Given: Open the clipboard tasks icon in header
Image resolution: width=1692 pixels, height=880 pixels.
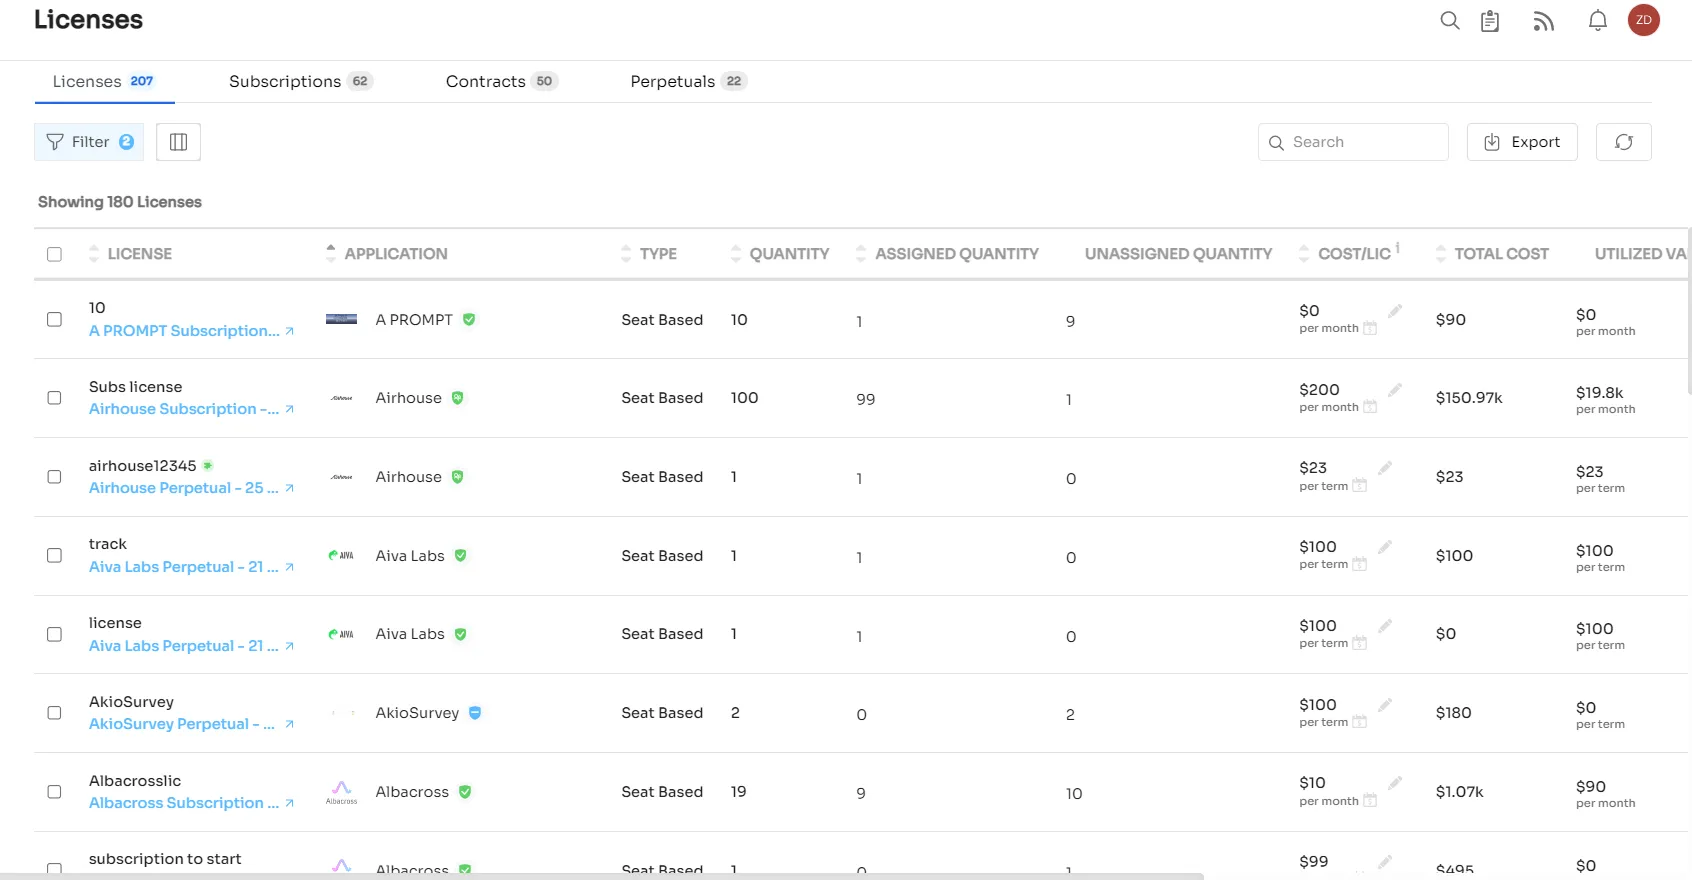Looking at the screenshot, I should 1490,21.
